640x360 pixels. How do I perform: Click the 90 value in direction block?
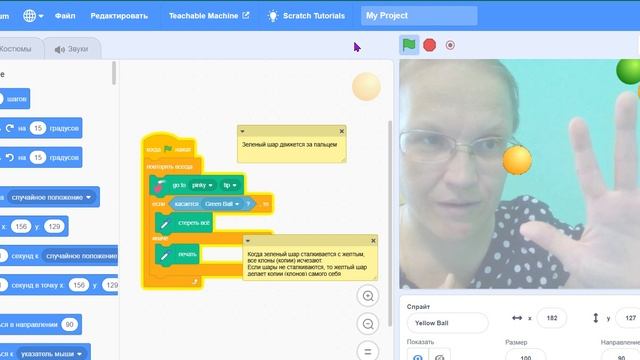[x=69, y=324]
